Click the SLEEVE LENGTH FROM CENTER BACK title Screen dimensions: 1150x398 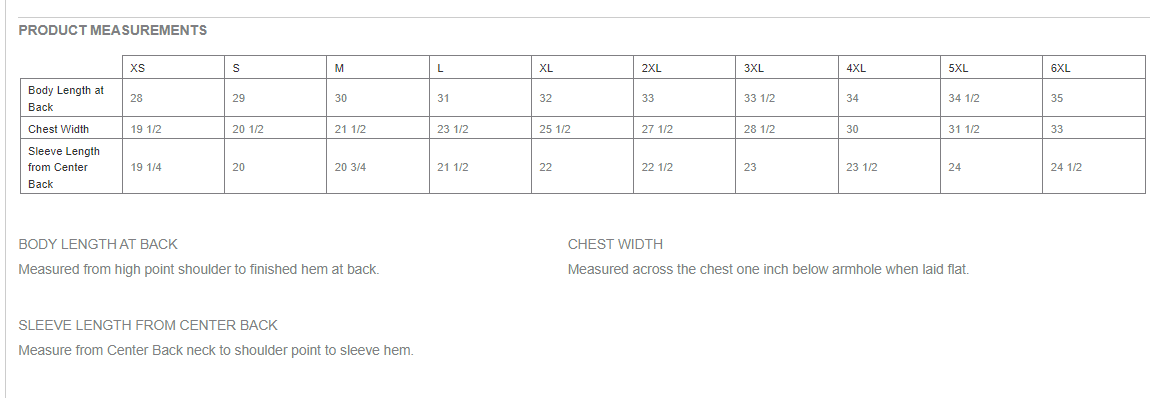pyautogui.click(x=148, y=325)
